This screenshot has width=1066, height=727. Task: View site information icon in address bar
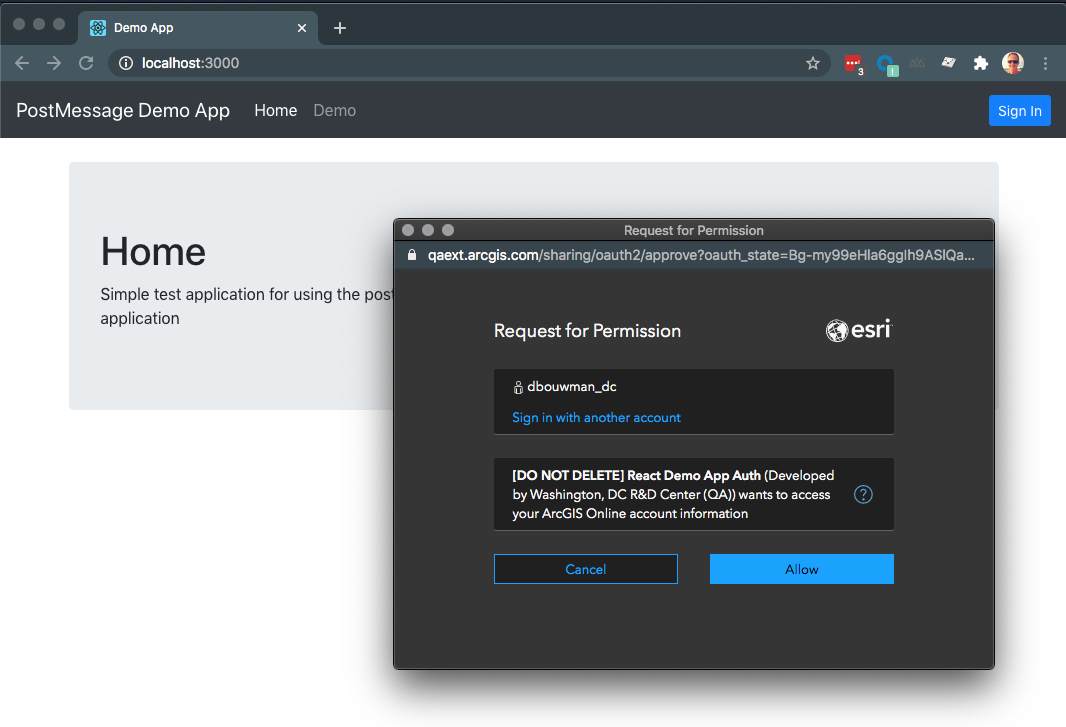pos(126,63)
